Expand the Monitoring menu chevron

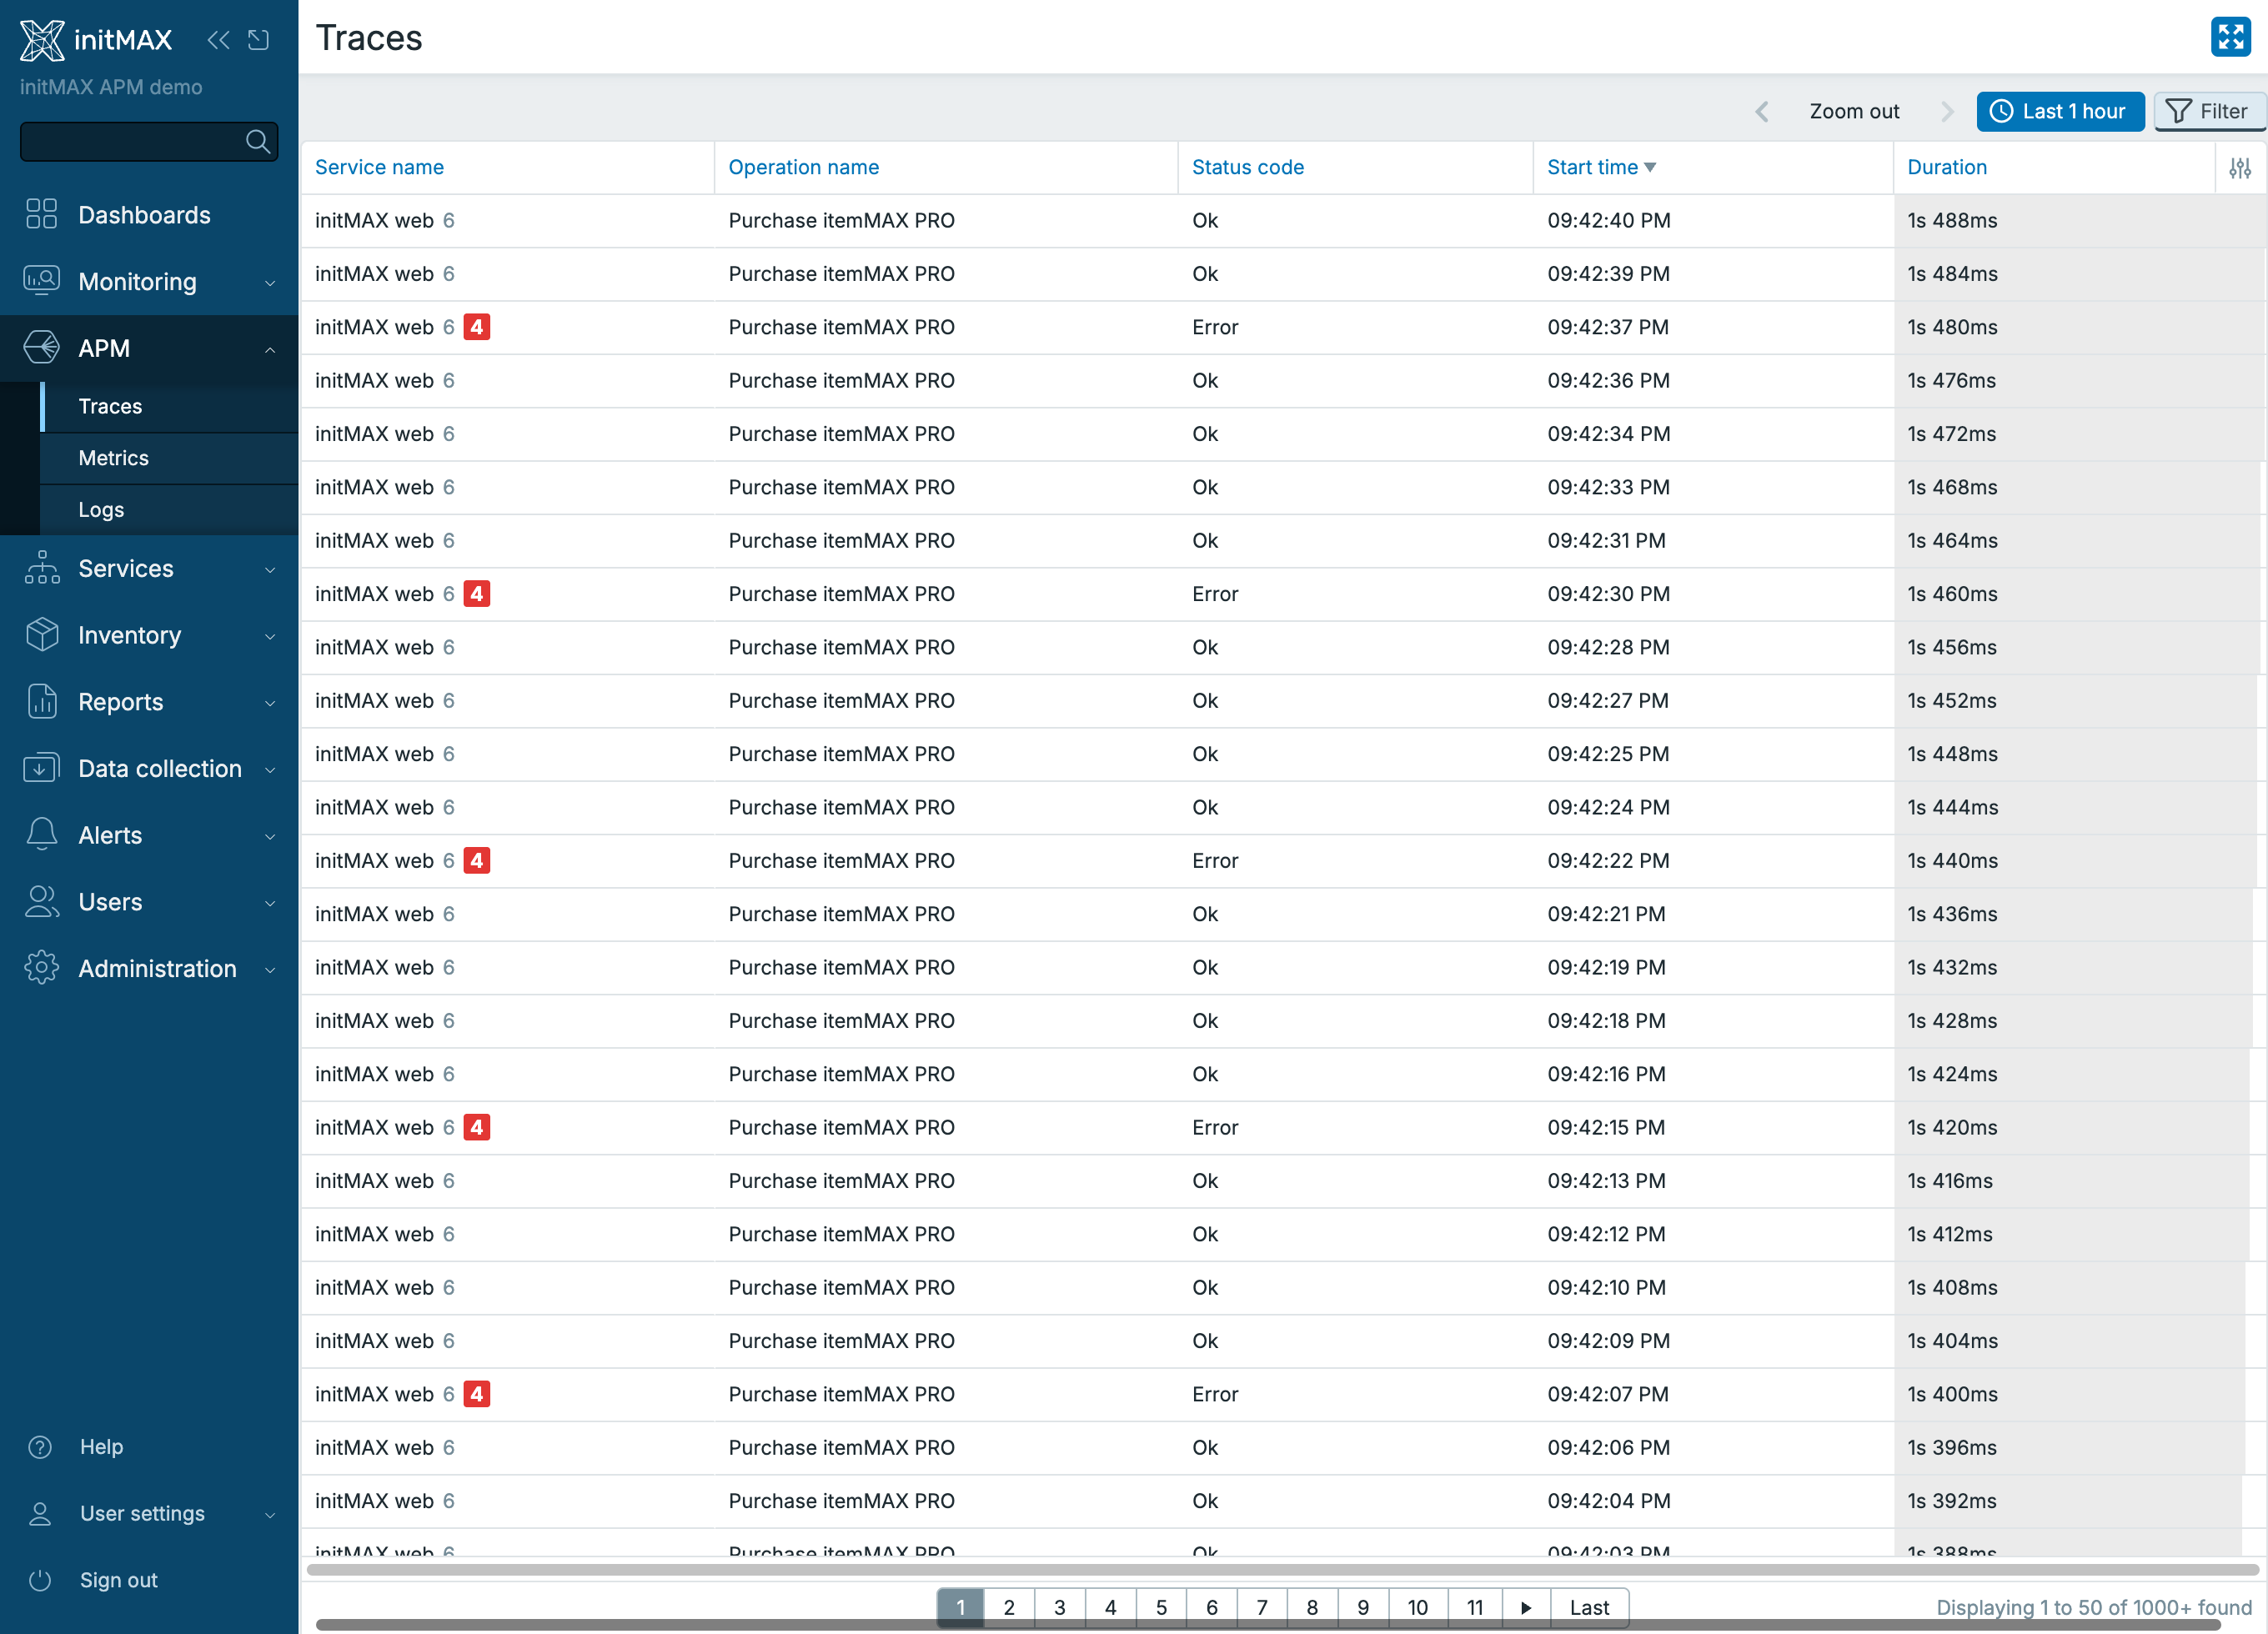coord(270,283)
